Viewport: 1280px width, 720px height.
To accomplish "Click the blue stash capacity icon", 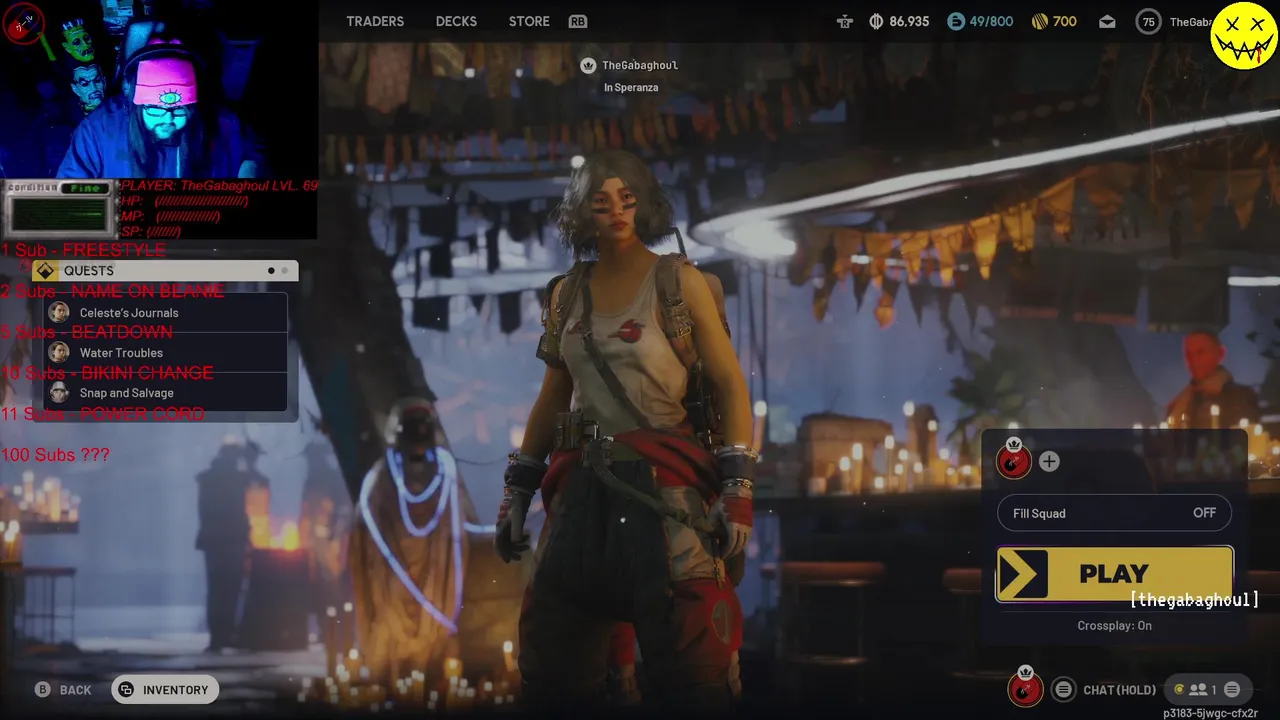I will pyautogui.click(x=956, y=21).
